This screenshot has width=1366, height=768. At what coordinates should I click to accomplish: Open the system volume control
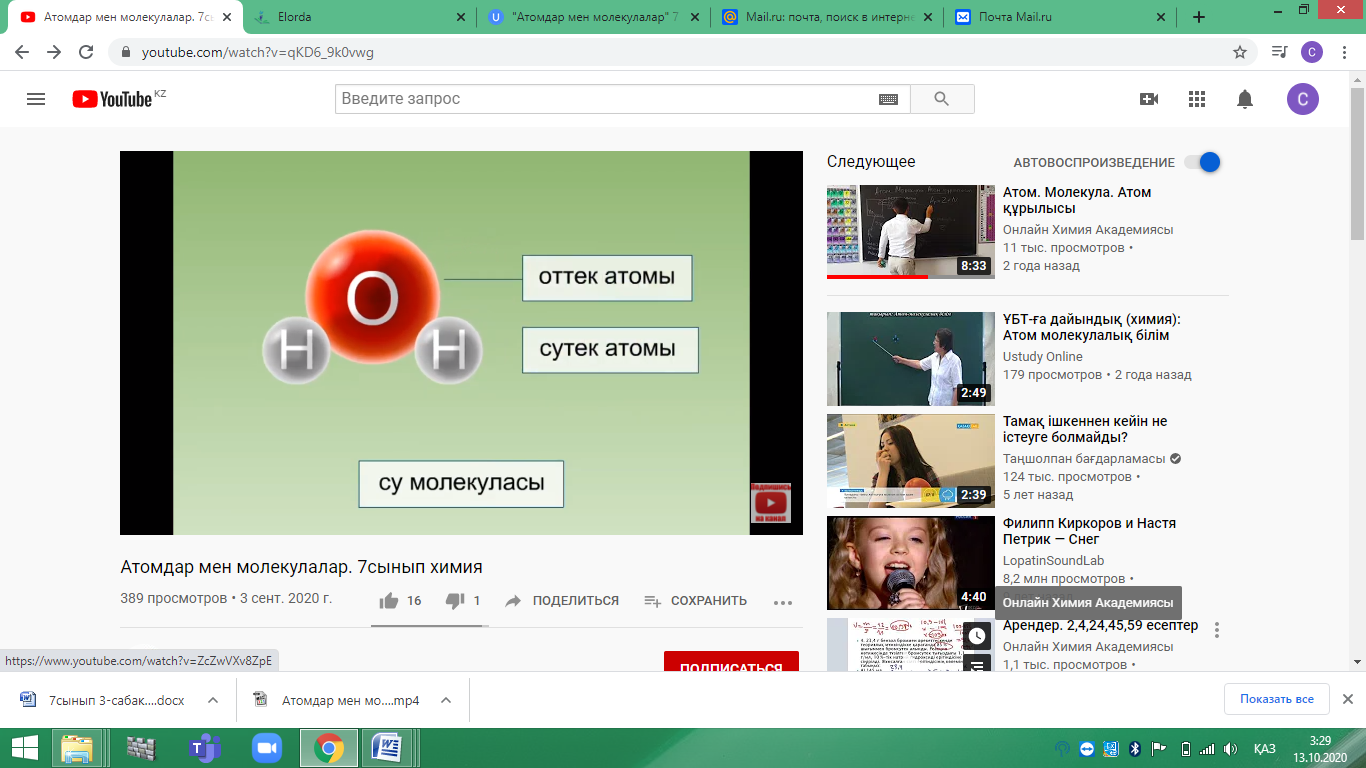[1230, 749]
